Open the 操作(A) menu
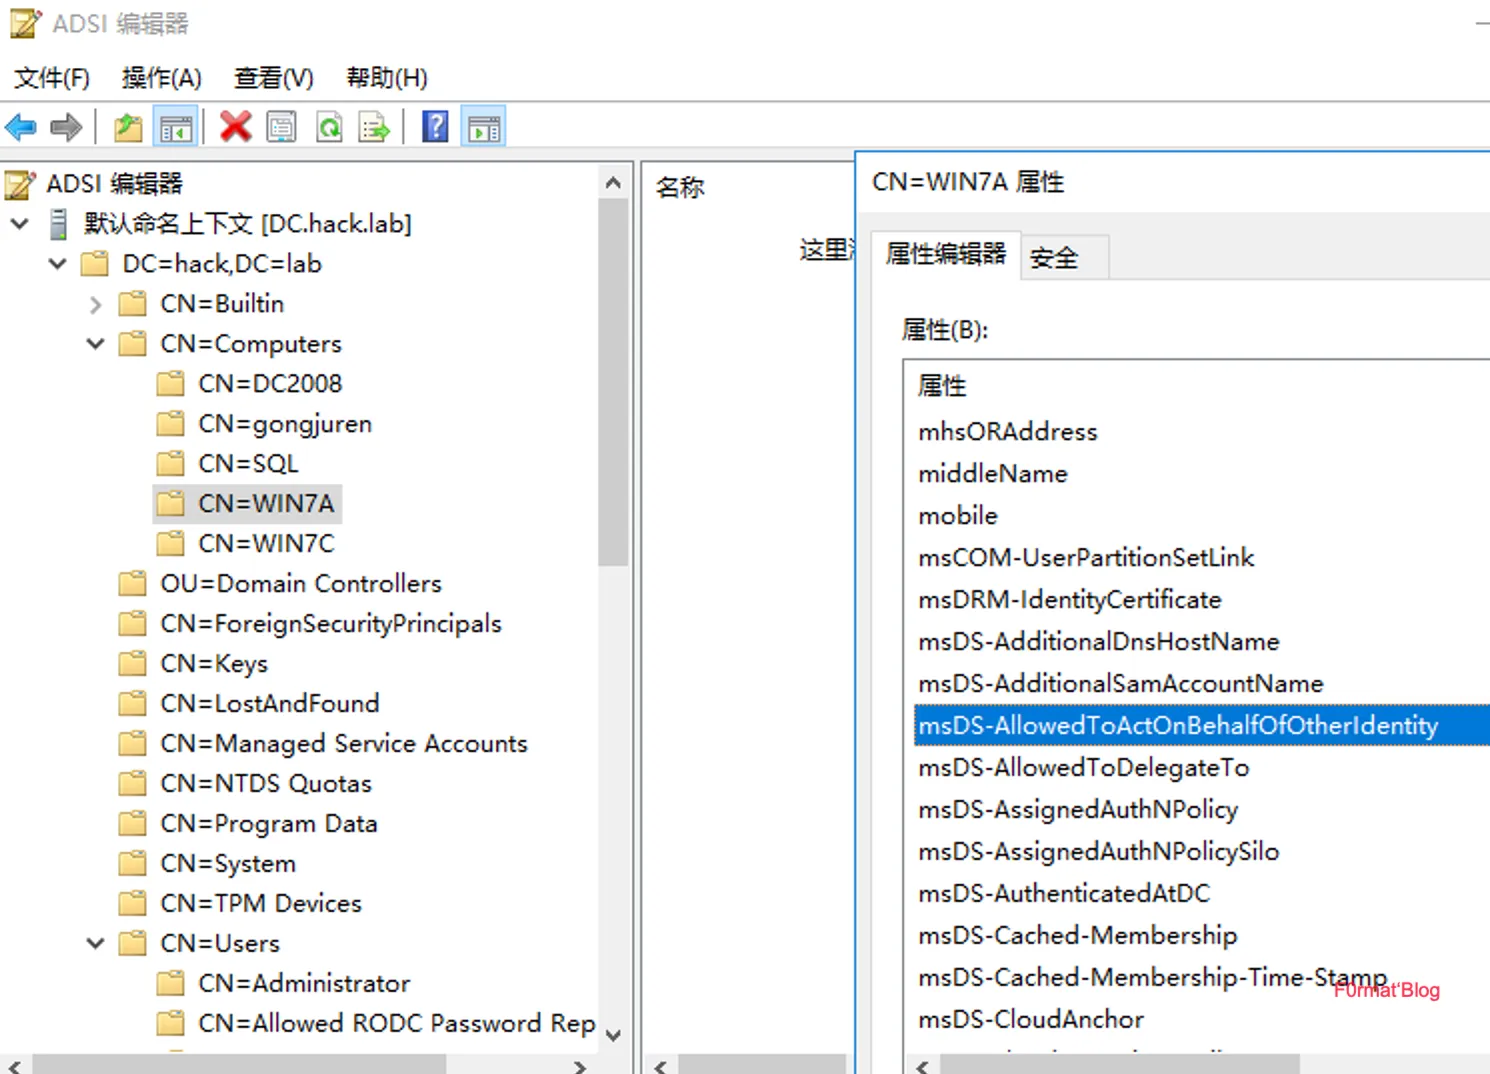 (x=161, y=78)
